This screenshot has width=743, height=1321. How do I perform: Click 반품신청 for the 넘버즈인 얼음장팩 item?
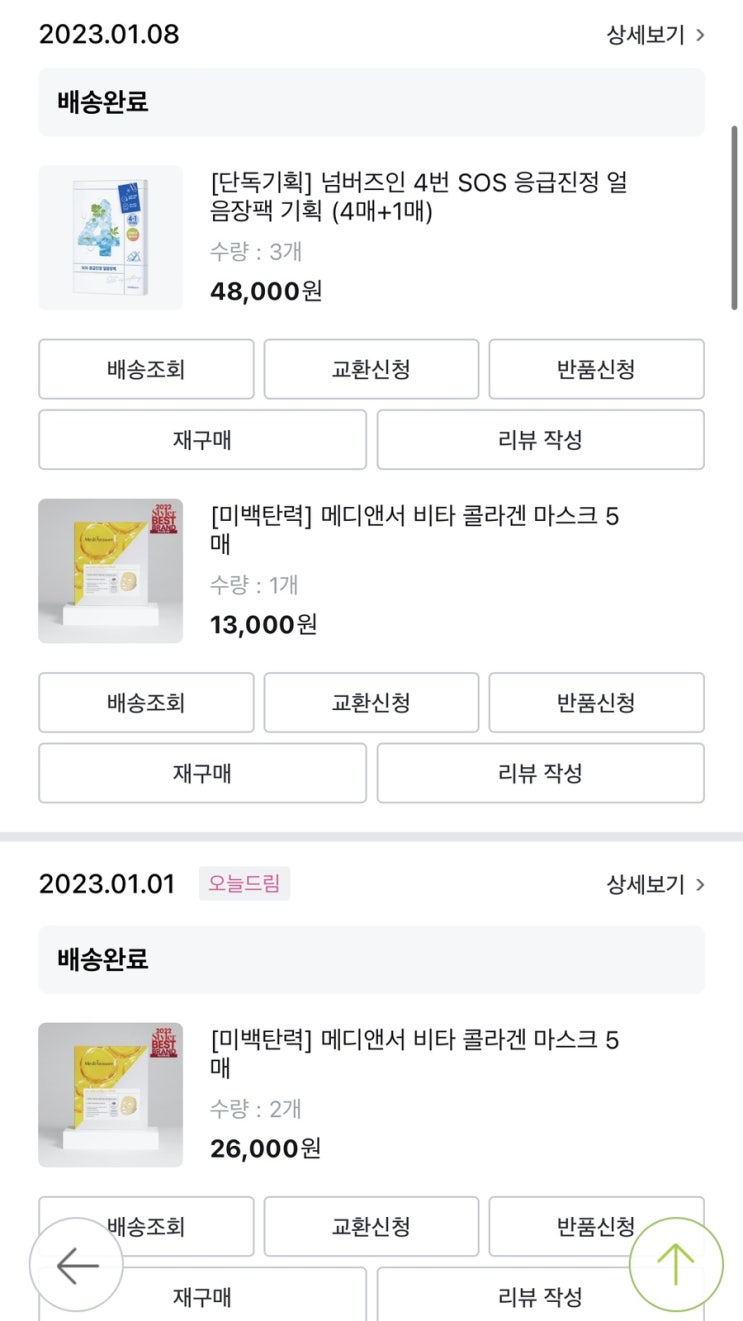click(x=596, y=369)
